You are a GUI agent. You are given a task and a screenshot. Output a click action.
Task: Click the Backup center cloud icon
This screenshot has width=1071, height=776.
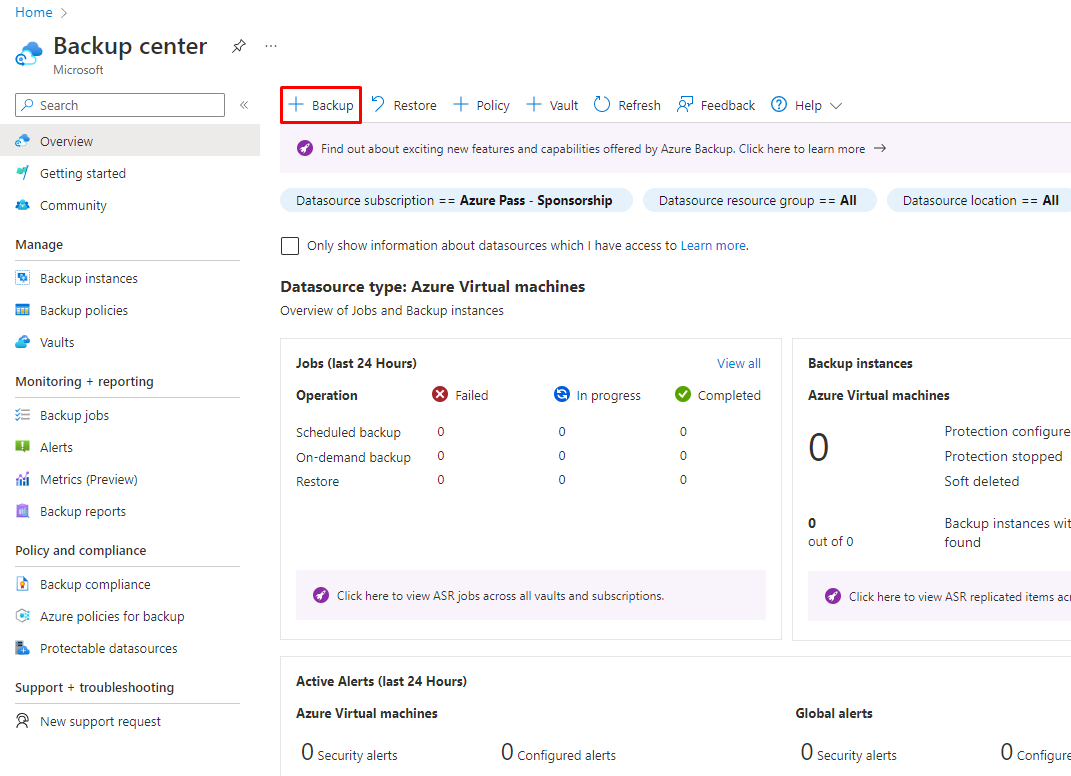point(29,55)
